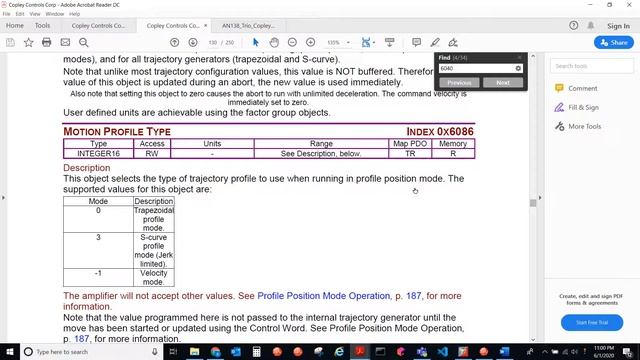Zoom in with the plus icon
This screenshot has width=640, height=360.
pyautogui.click(x=311, y=42)
